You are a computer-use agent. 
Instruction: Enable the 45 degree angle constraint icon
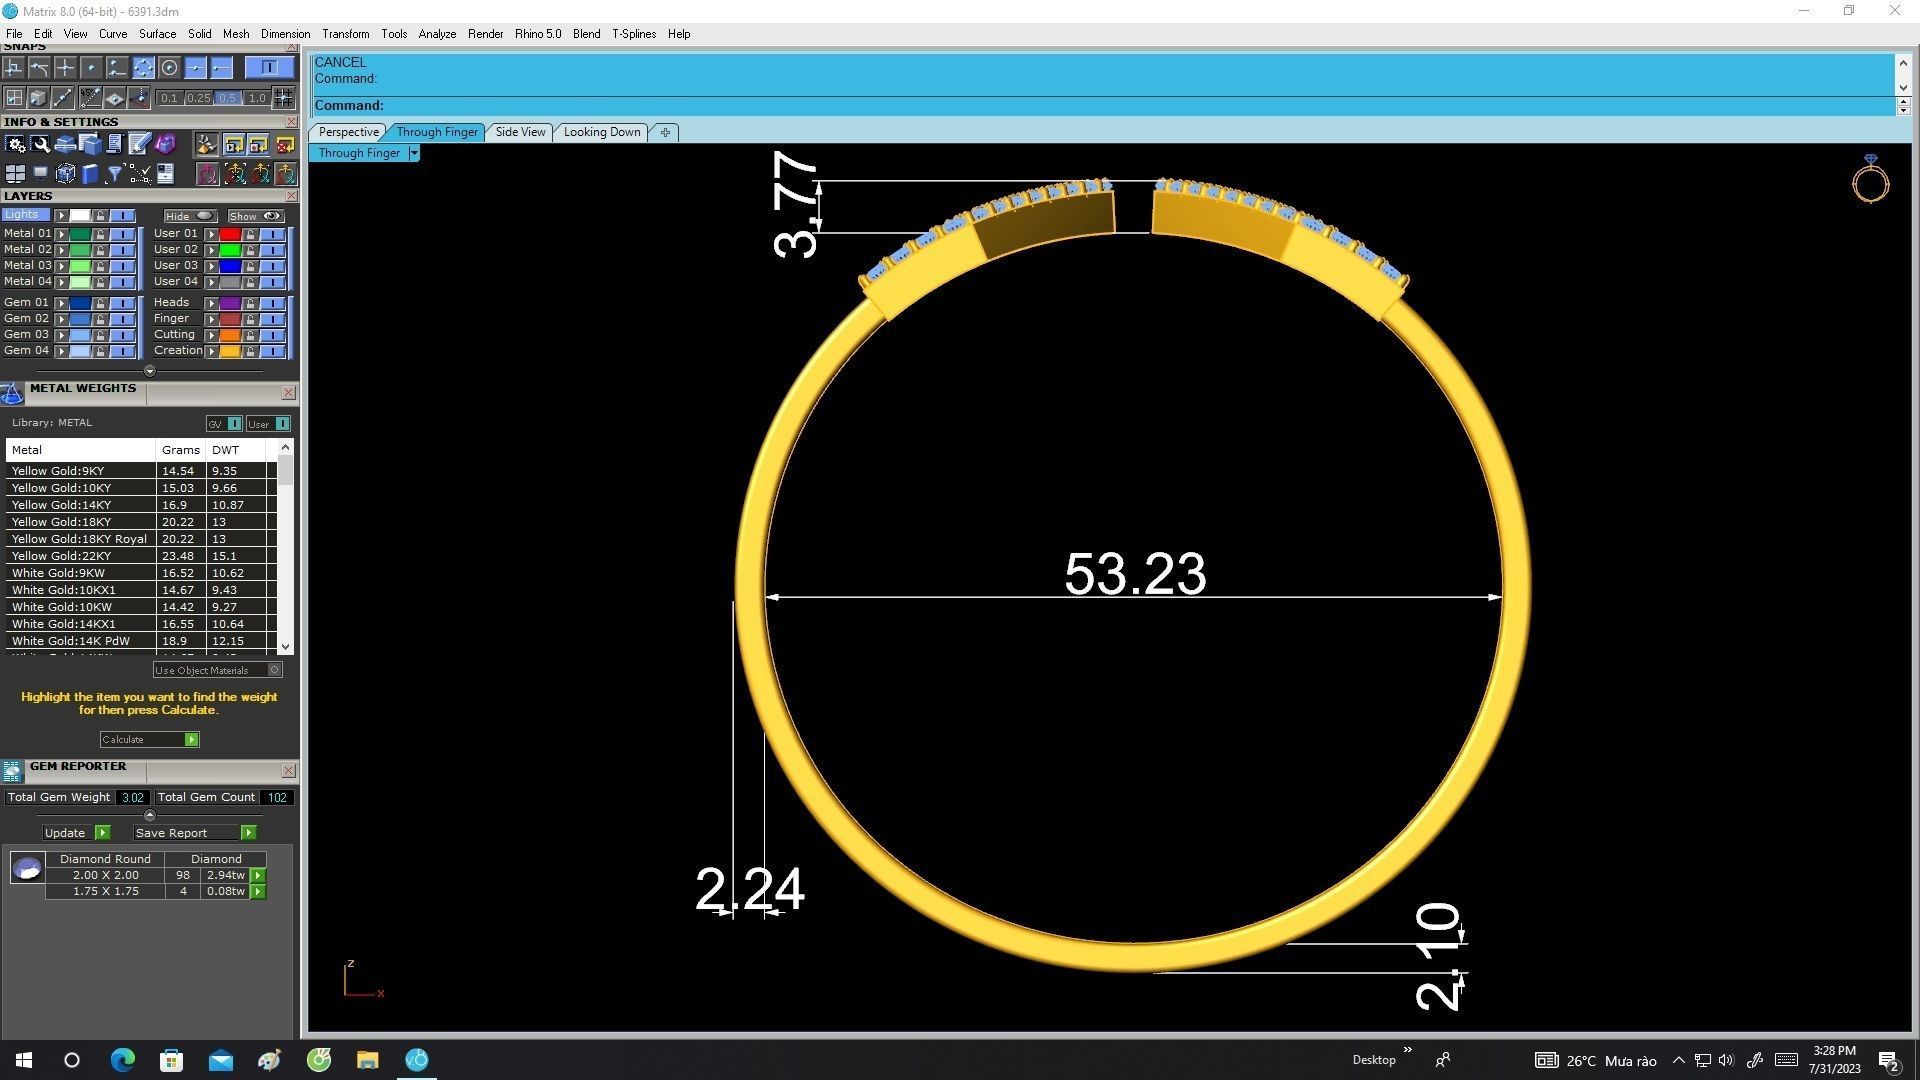(x=90, y=98)
